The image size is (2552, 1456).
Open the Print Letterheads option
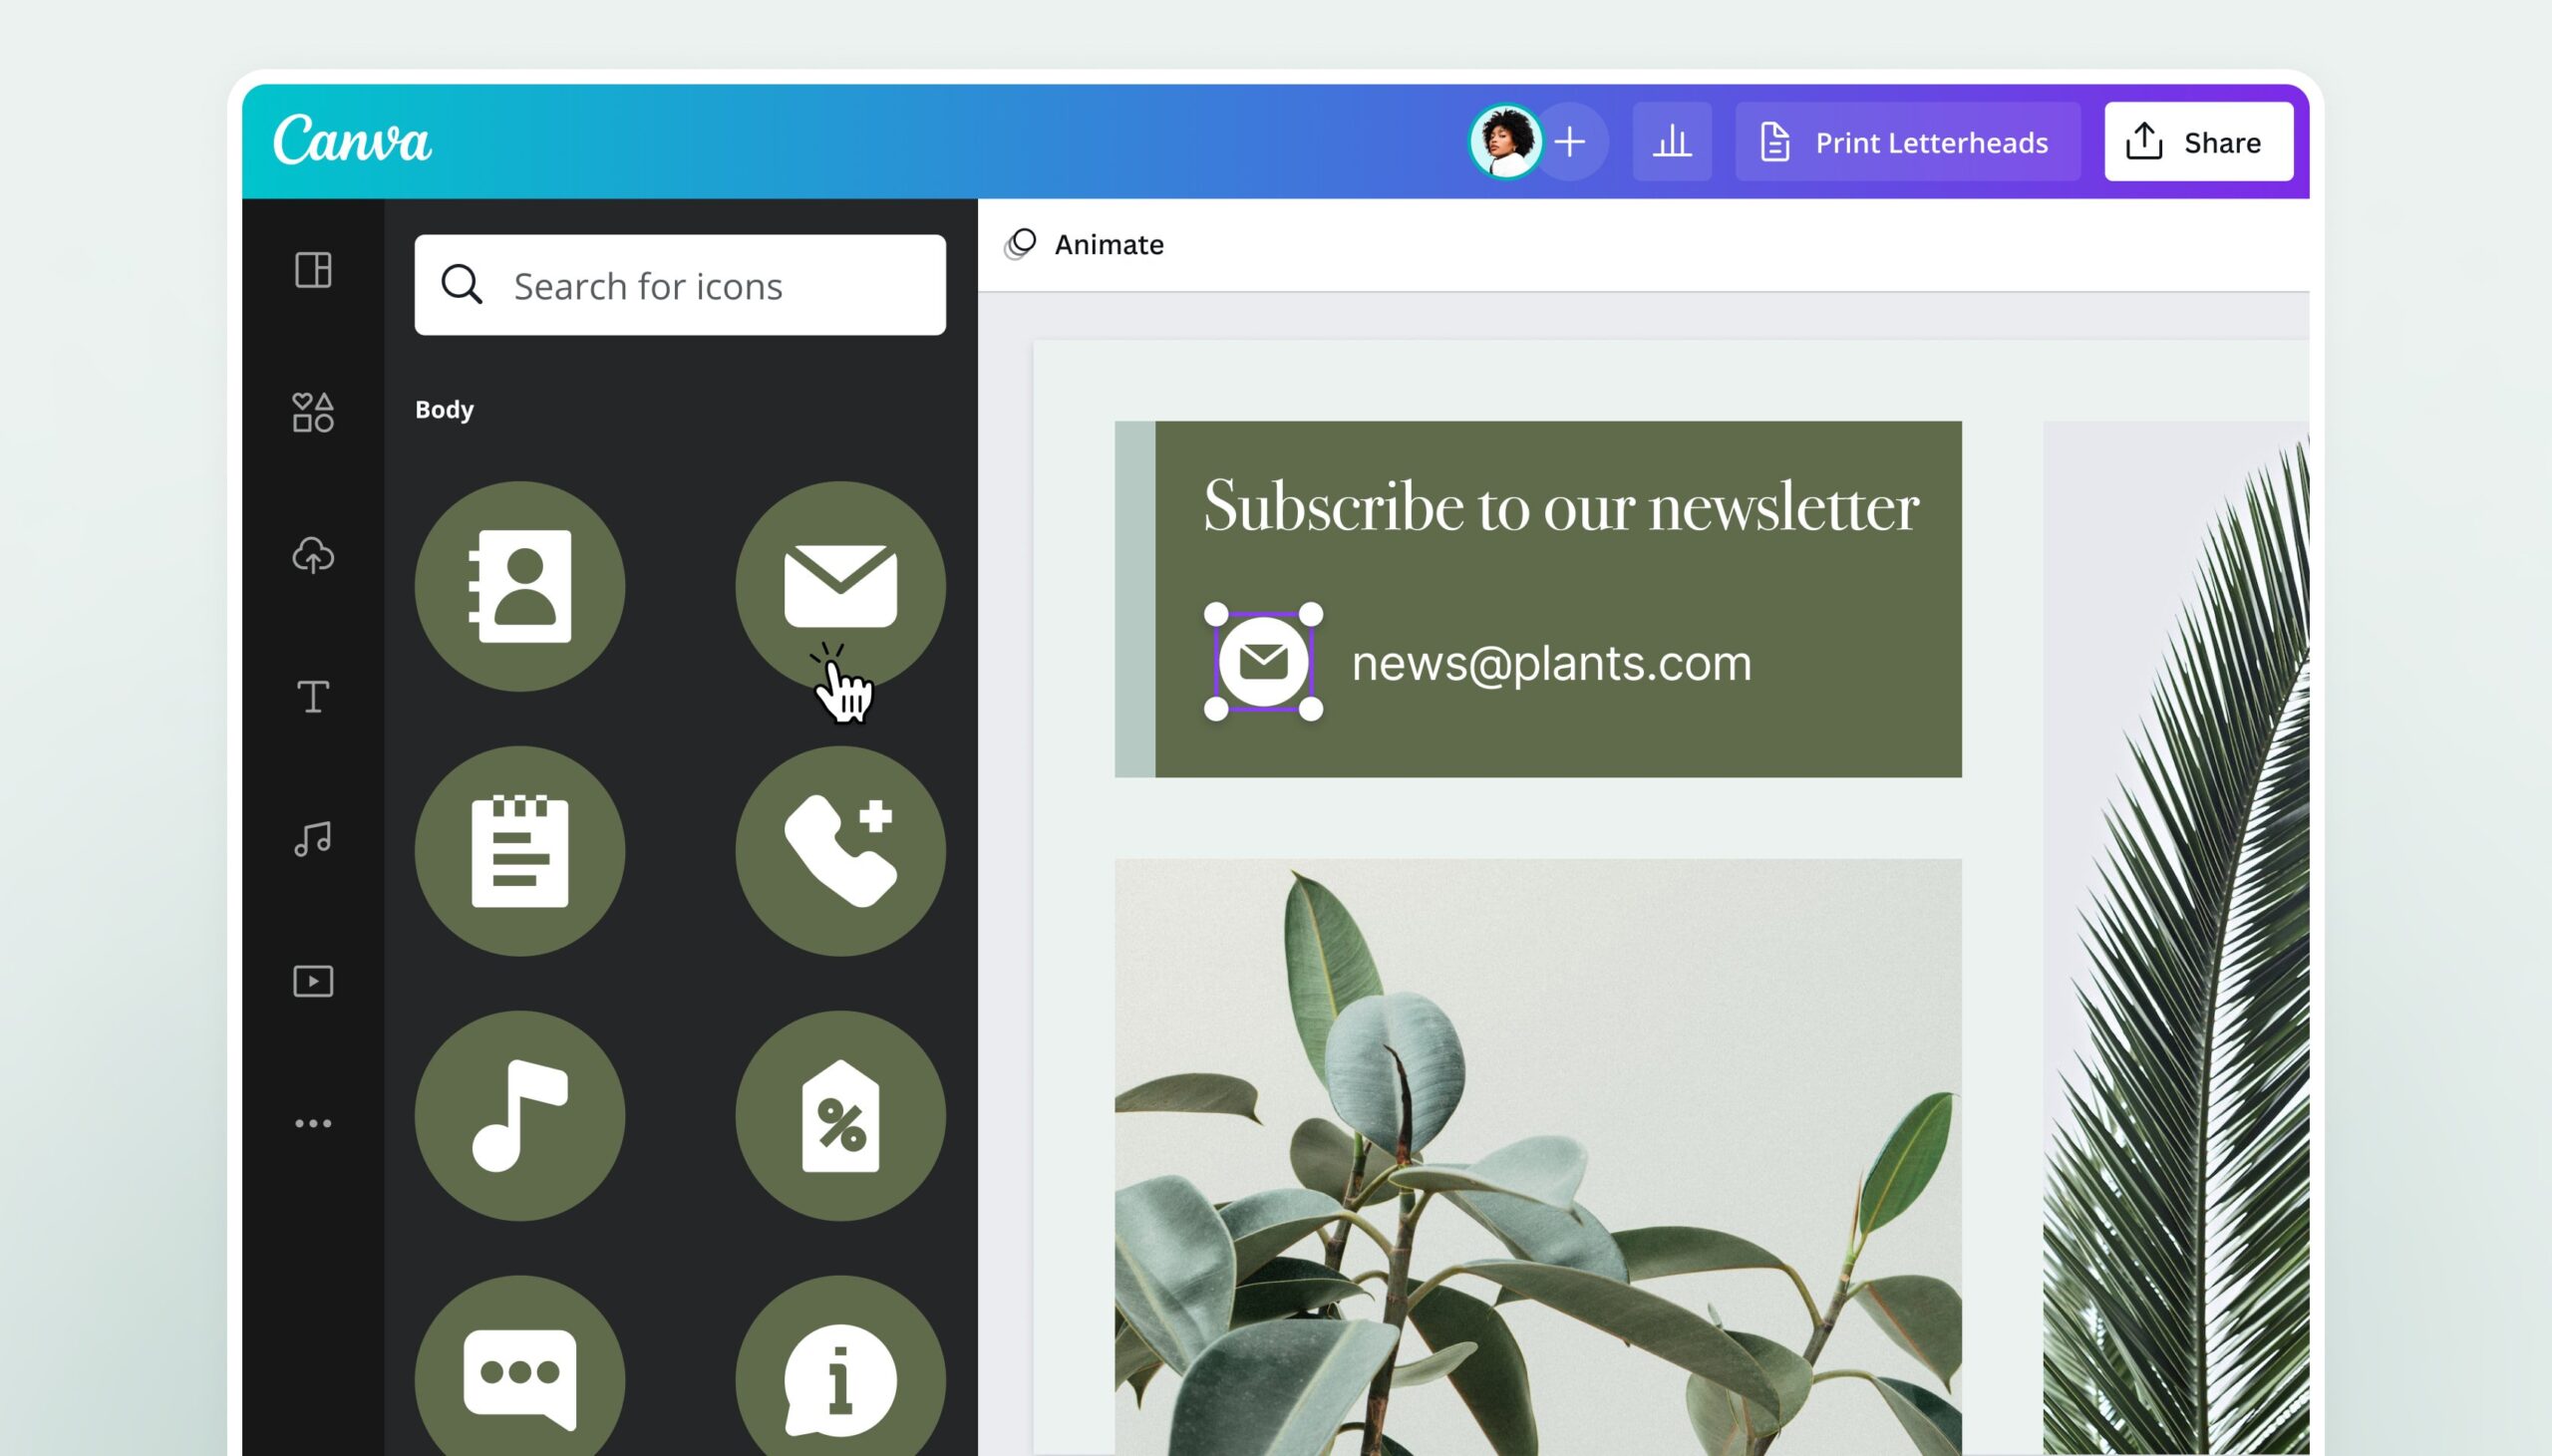1900,142
